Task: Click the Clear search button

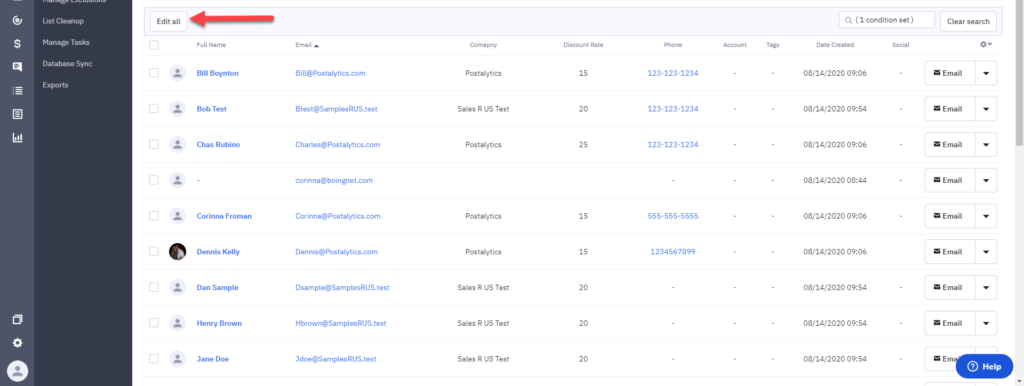Action: (x=968, y=22)
